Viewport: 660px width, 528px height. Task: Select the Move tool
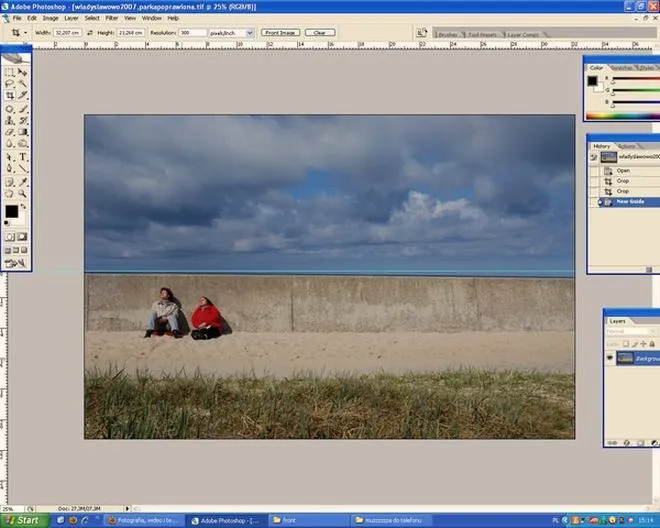23,72
